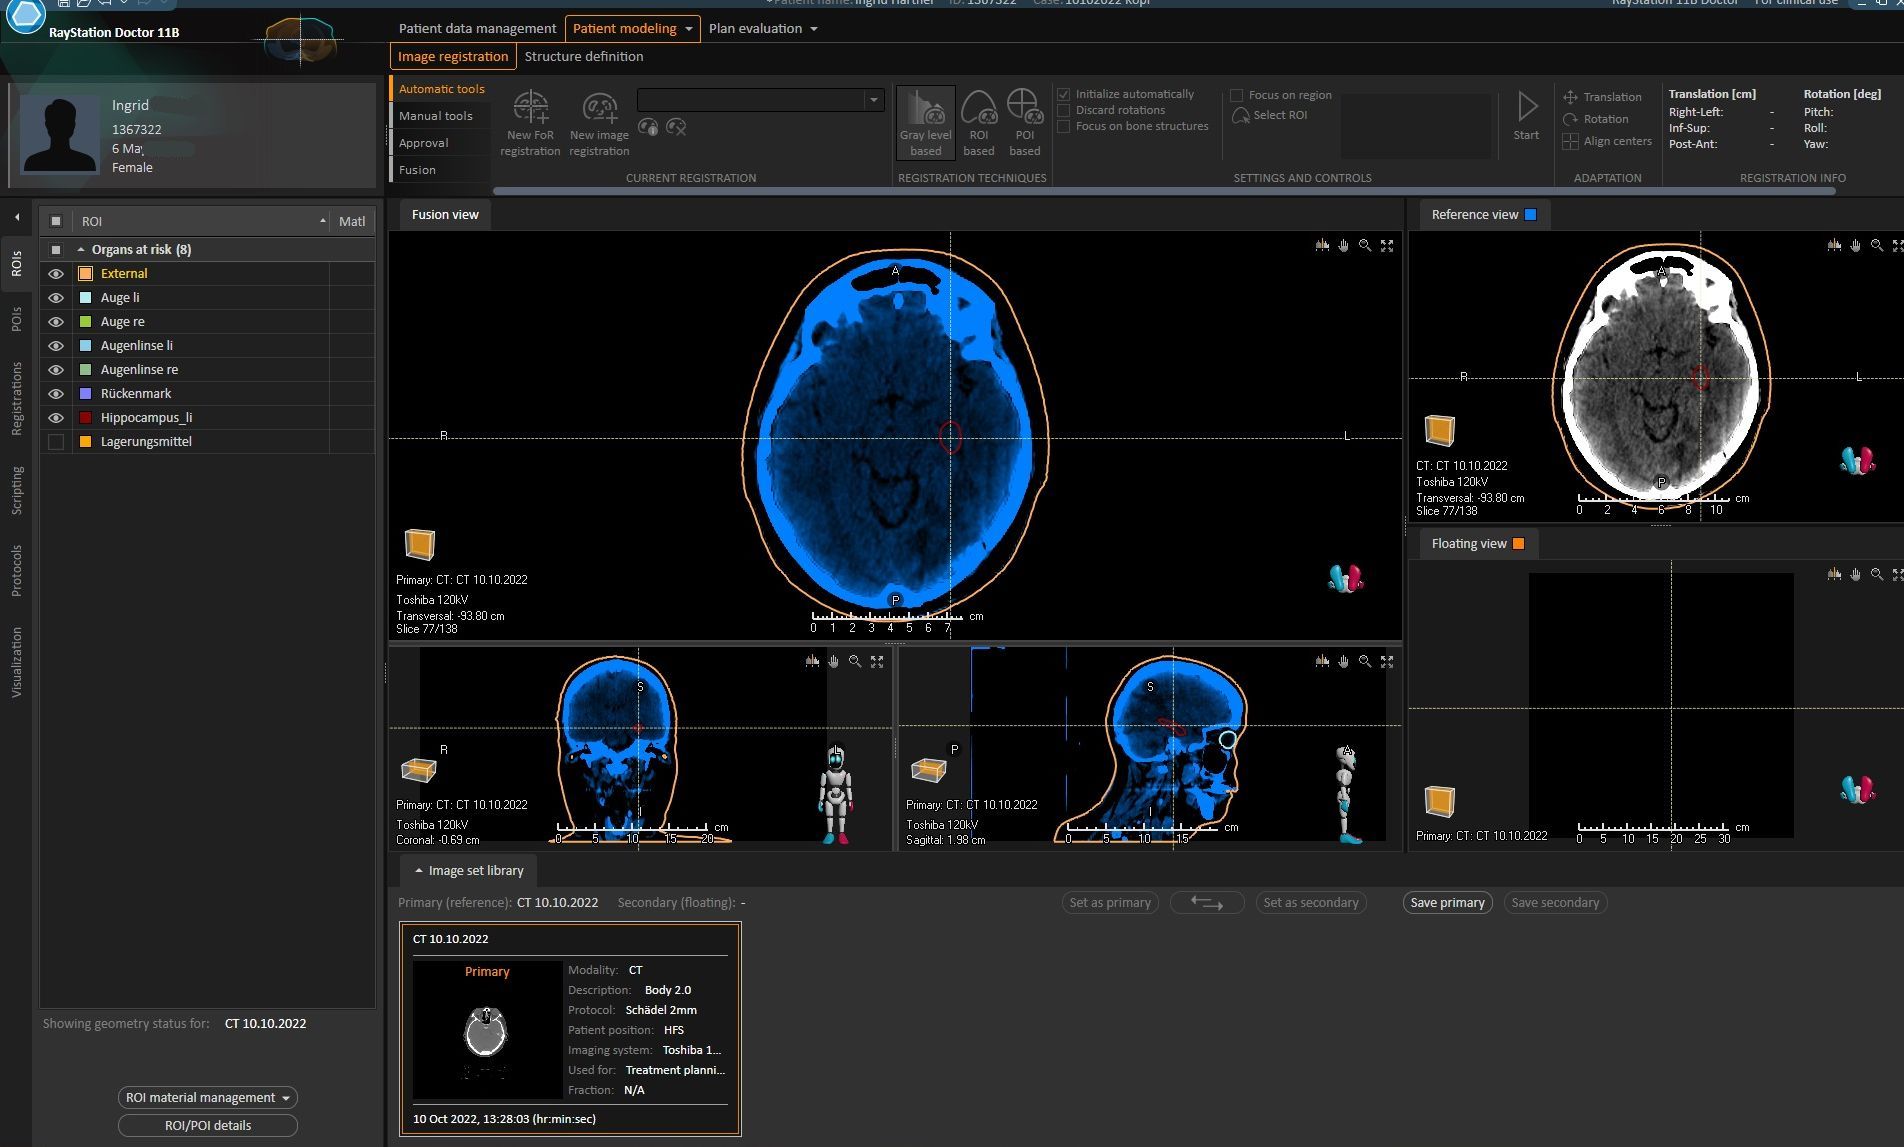This screenshot has width=1904, height=1147.
Task: Click the Save primary button
Action: coord(1447,903)
